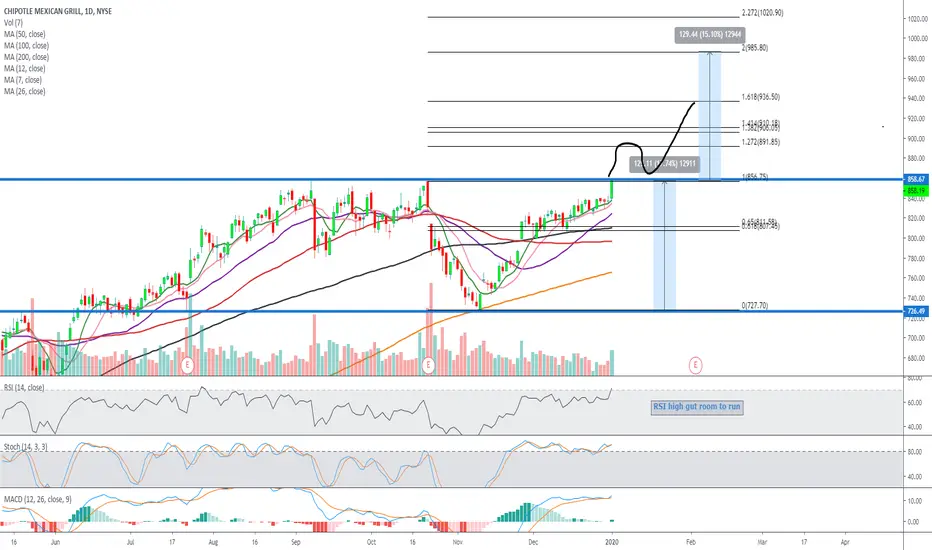Click the 2020 label on time axis

(612, 542)
